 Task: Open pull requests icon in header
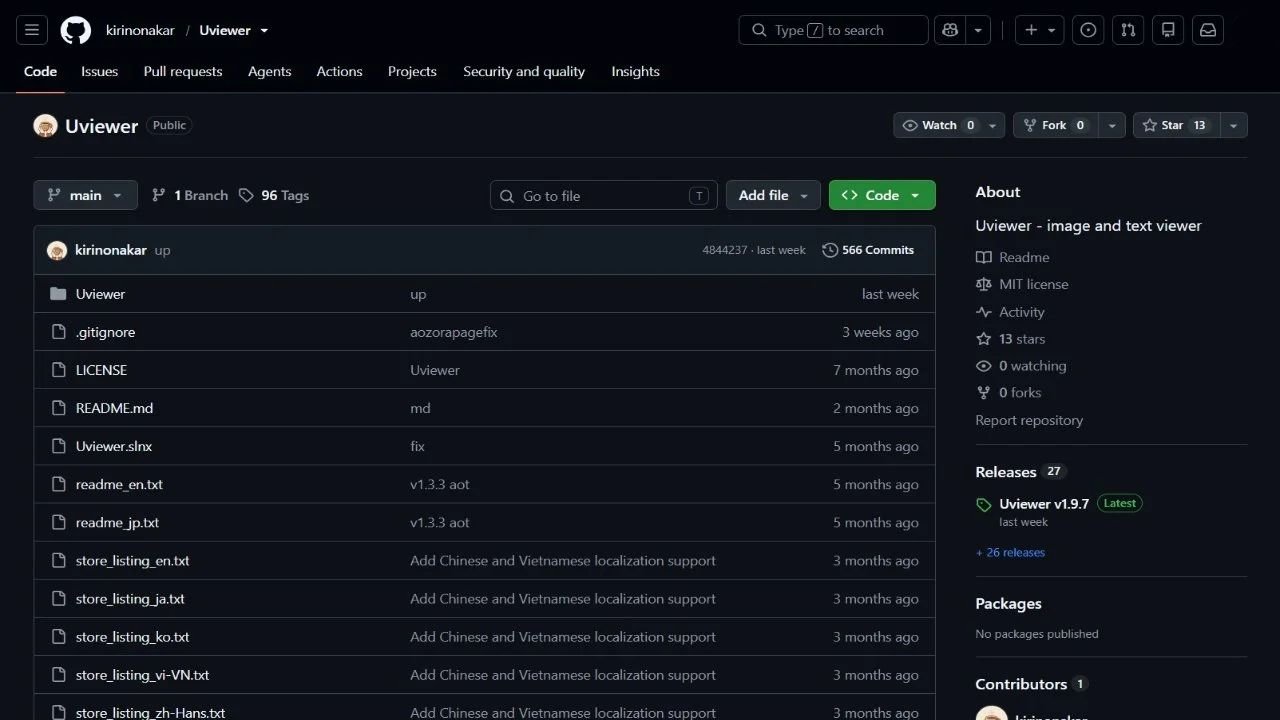[1128, 30]
